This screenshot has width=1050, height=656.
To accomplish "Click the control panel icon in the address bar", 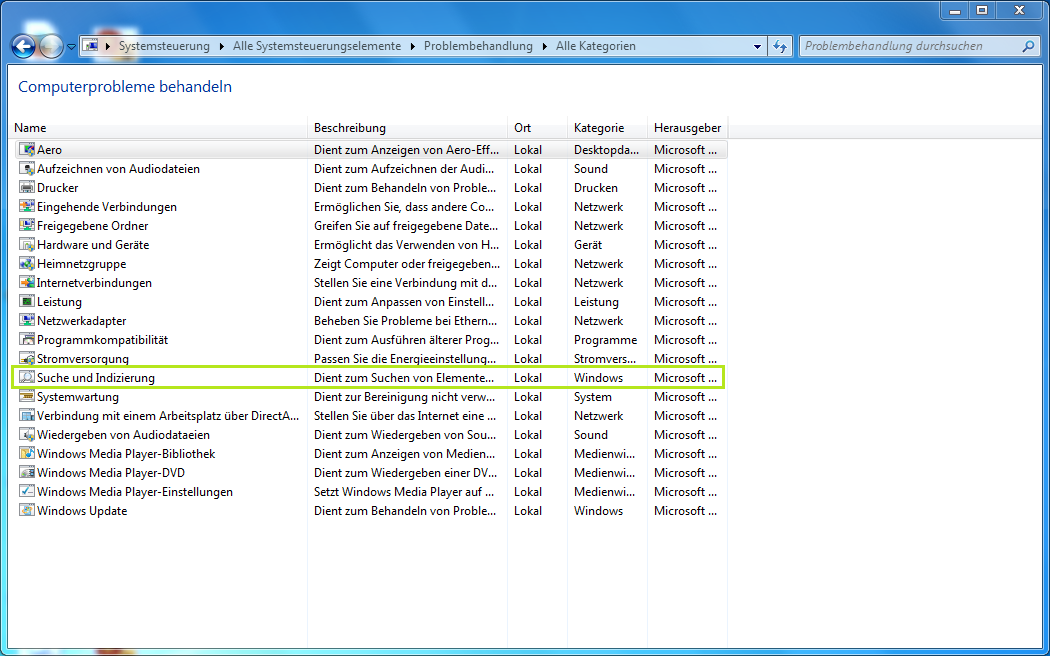I will [x=90, y=46].
